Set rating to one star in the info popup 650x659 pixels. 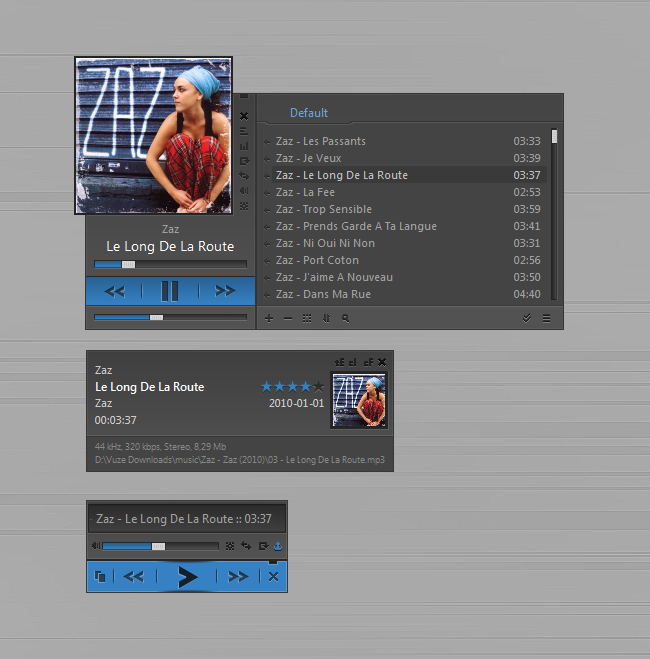point(266,386)
